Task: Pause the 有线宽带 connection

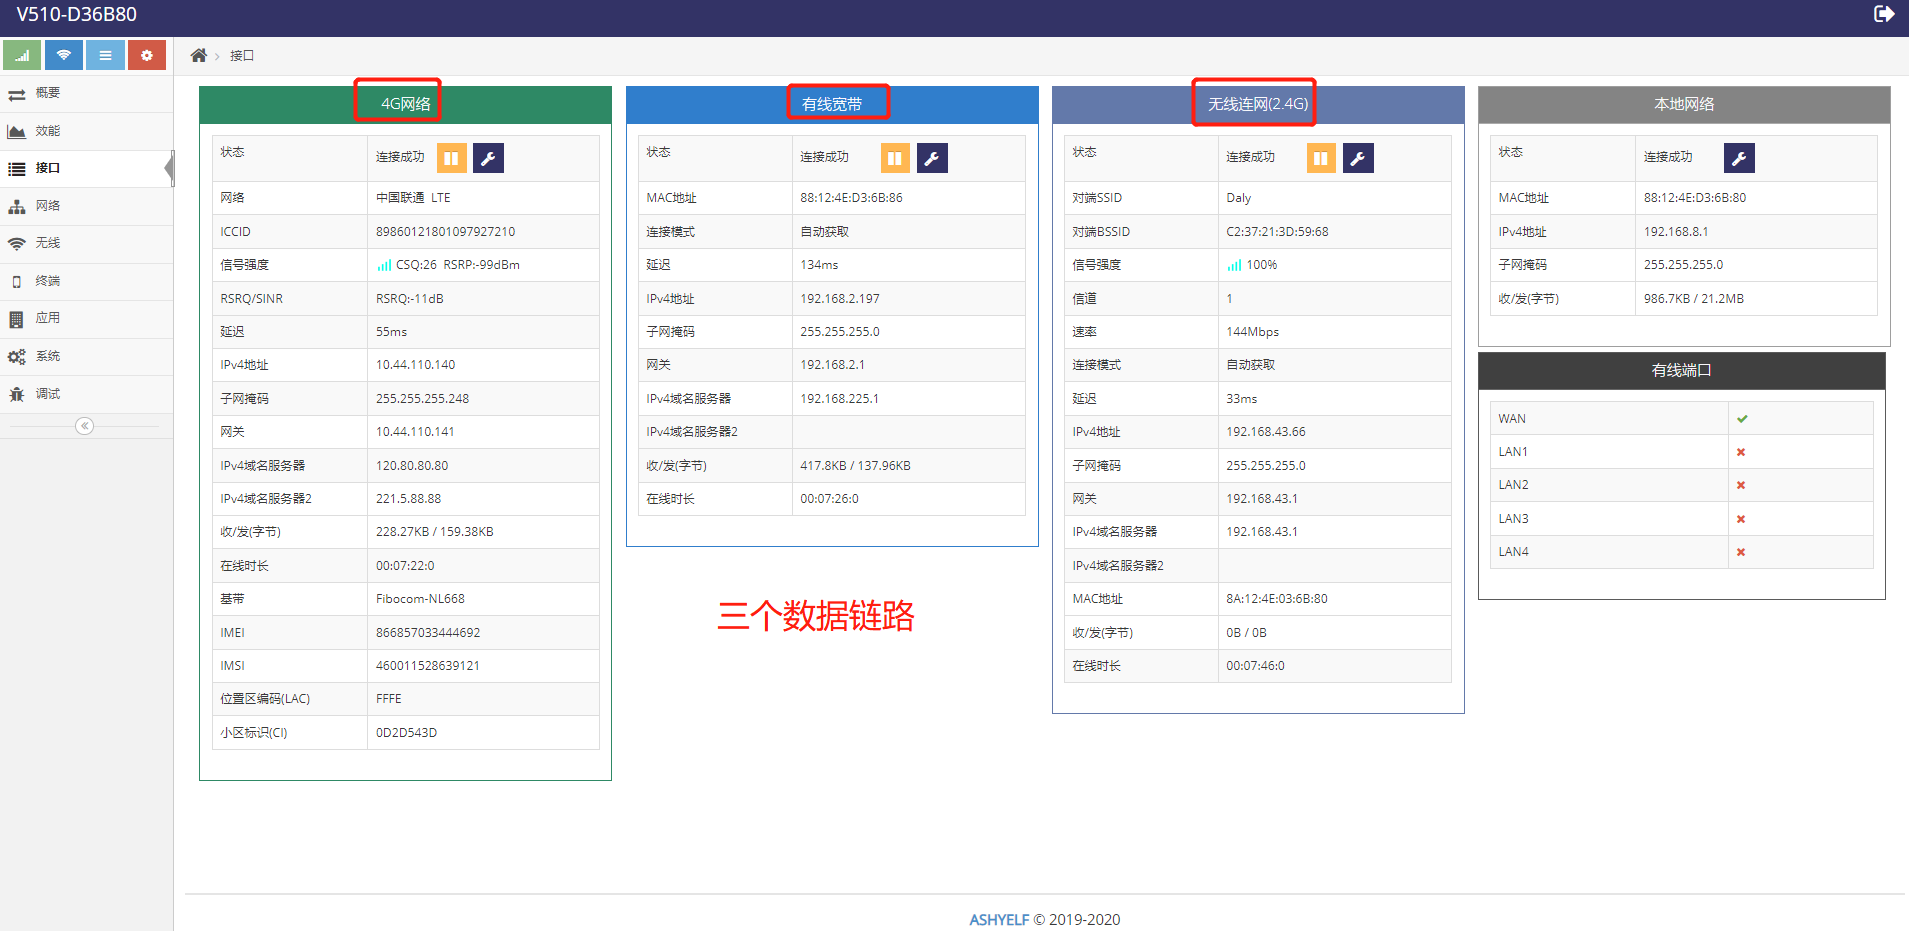Action: click(x=895, y=158)
